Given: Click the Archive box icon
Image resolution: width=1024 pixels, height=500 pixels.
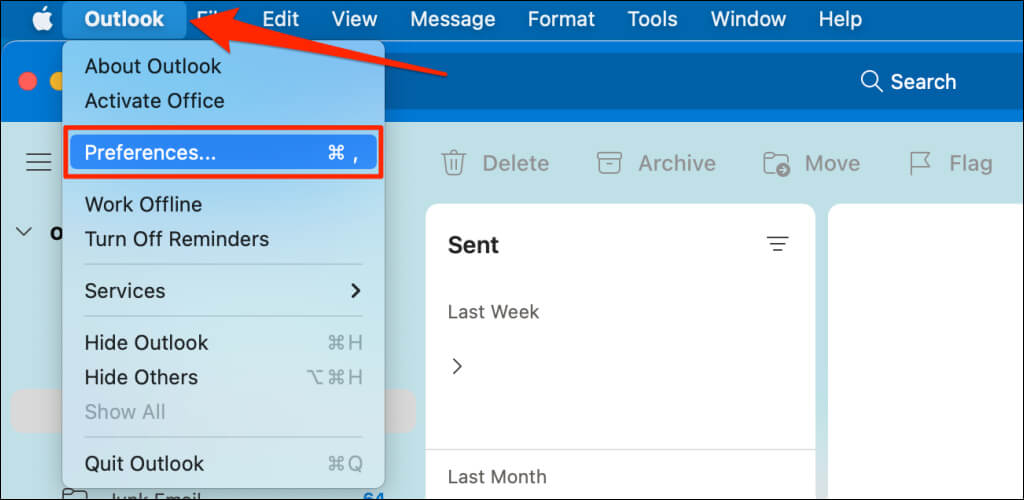Looking at the screenshot, I should coord(609,163).
